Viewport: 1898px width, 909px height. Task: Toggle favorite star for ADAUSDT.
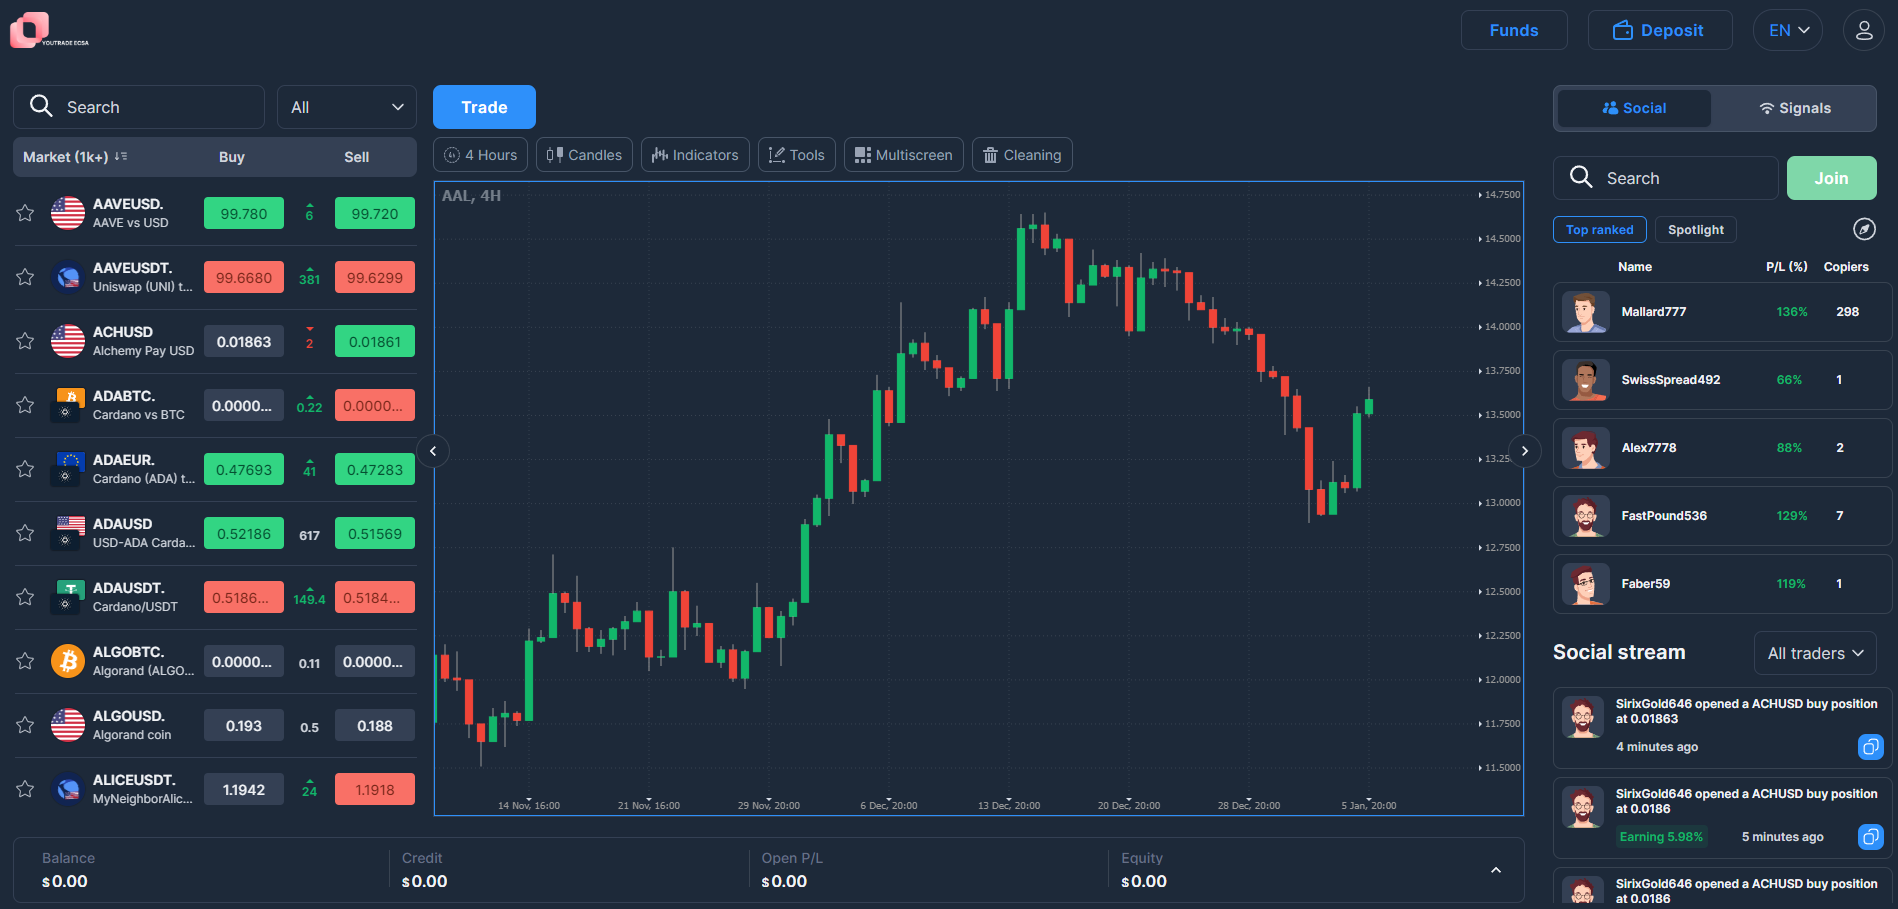[x=25, y=597]
